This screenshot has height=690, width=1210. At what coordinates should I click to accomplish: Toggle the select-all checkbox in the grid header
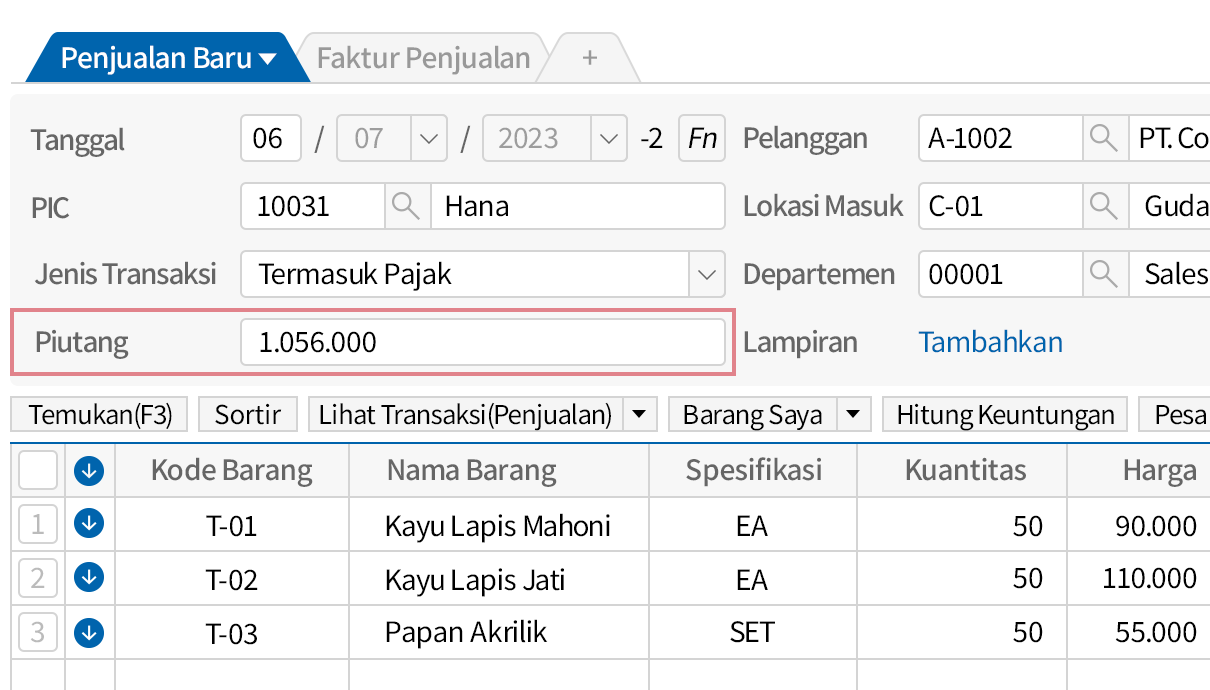click(x=37, y=470)
